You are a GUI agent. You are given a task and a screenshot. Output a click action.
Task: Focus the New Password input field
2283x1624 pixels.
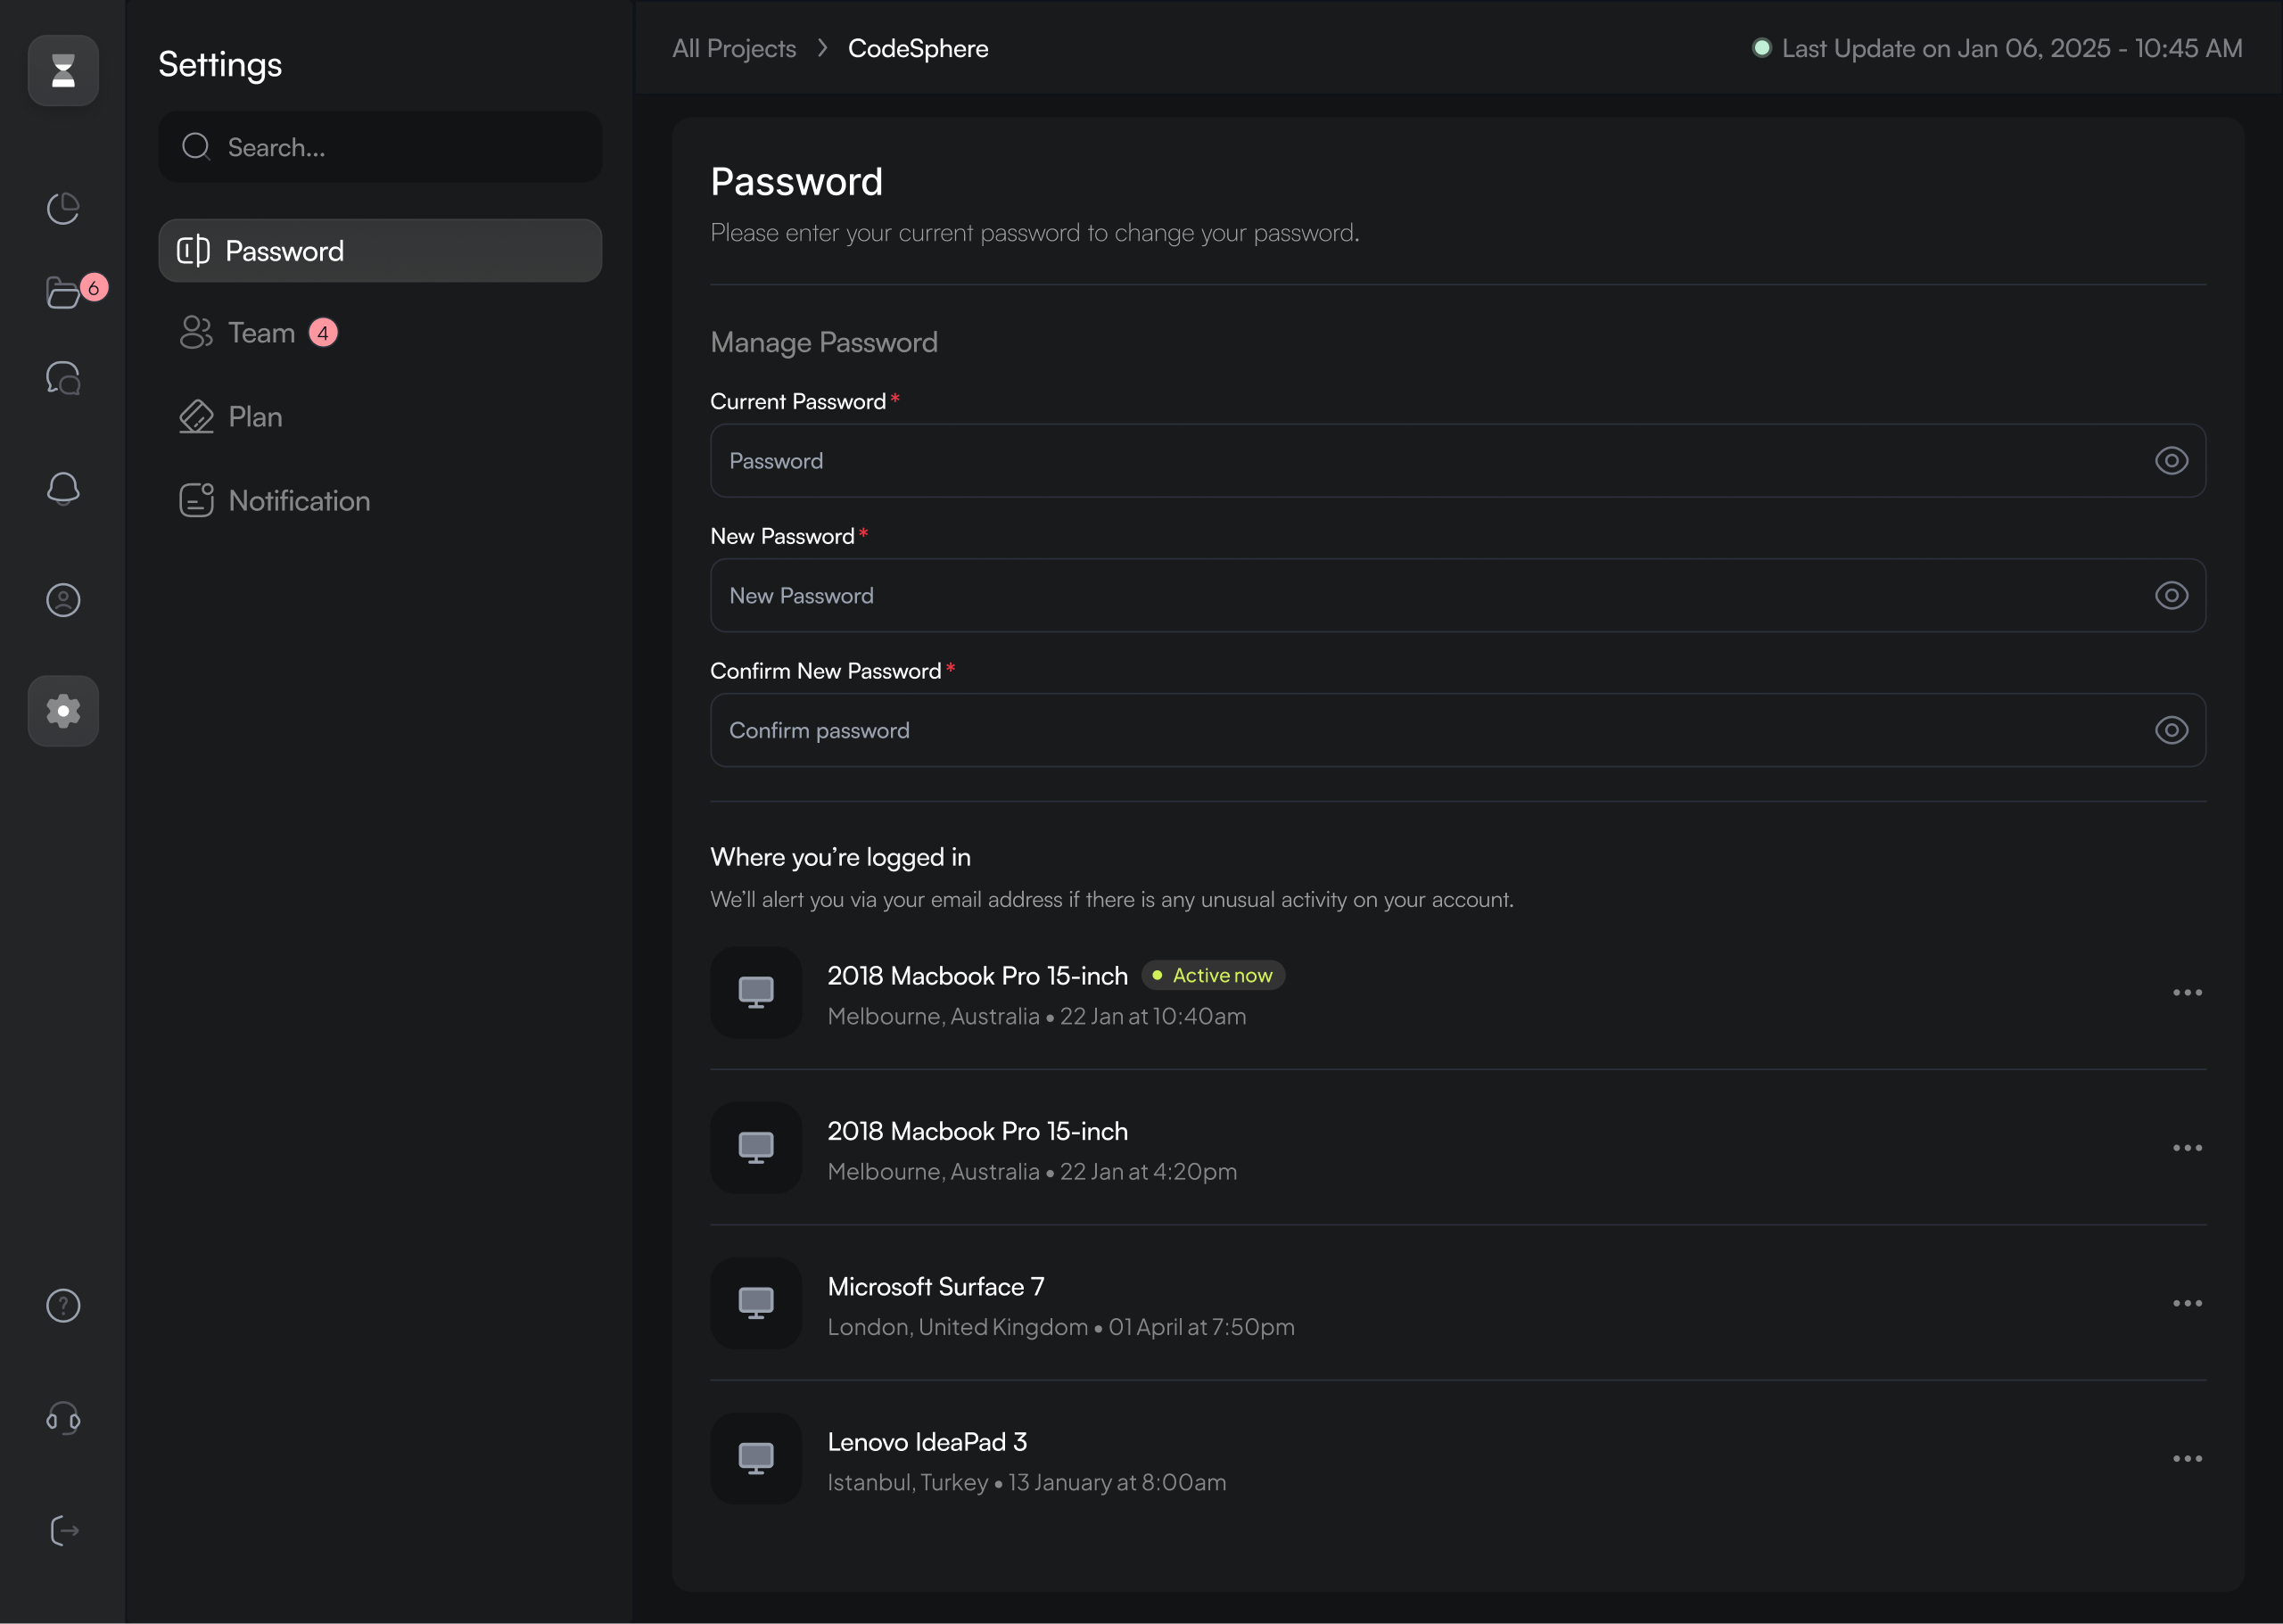[x=1458, y=596]
